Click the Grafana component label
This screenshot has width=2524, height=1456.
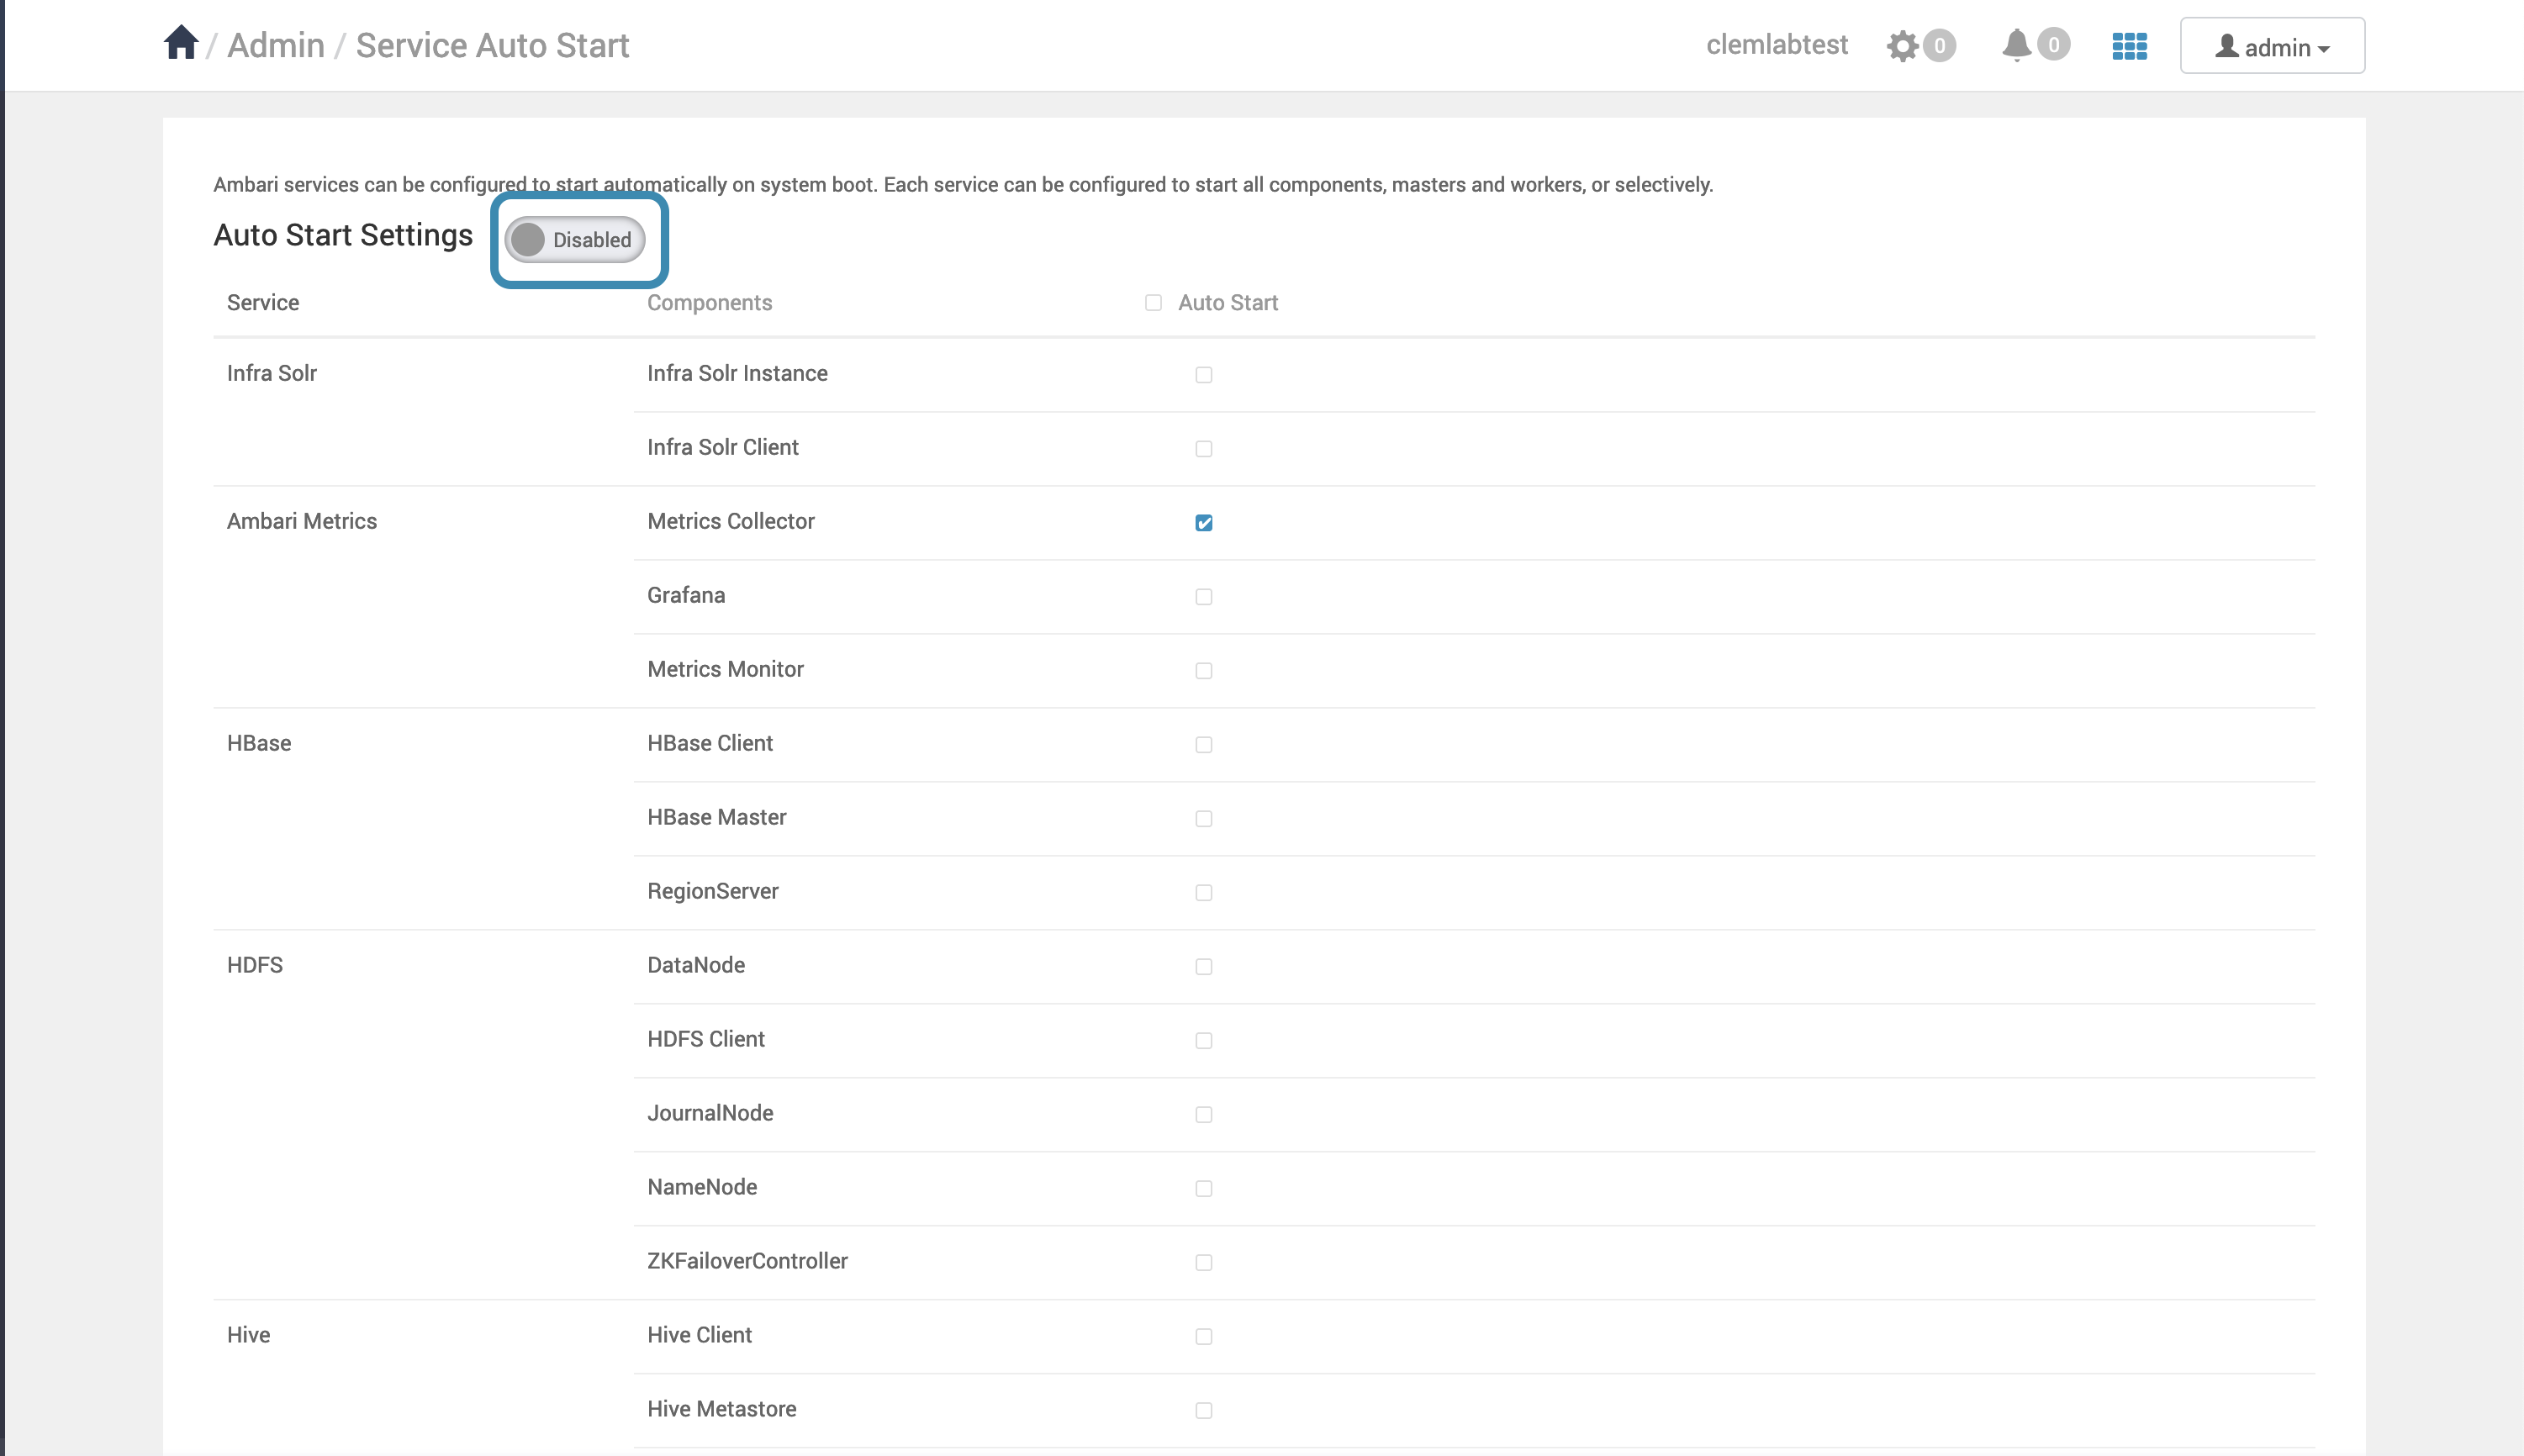[686, 595]
